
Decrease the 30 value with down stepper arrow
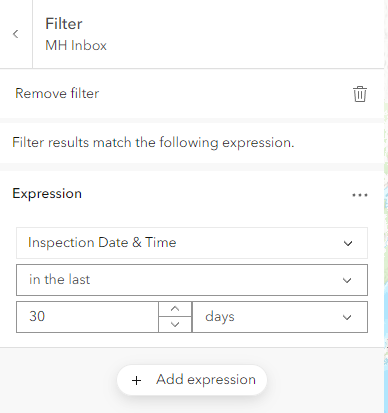pos(175,324)
